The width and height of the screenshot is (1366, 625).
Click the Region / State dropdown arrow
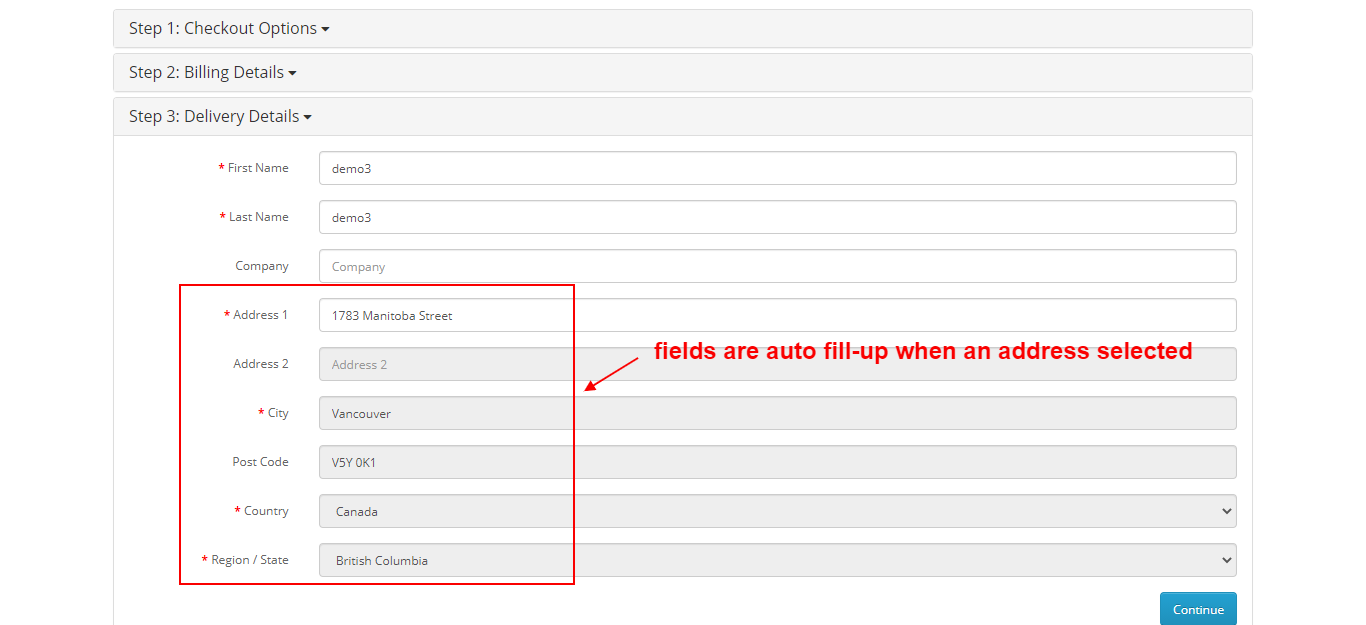(x=1227, y=560)
